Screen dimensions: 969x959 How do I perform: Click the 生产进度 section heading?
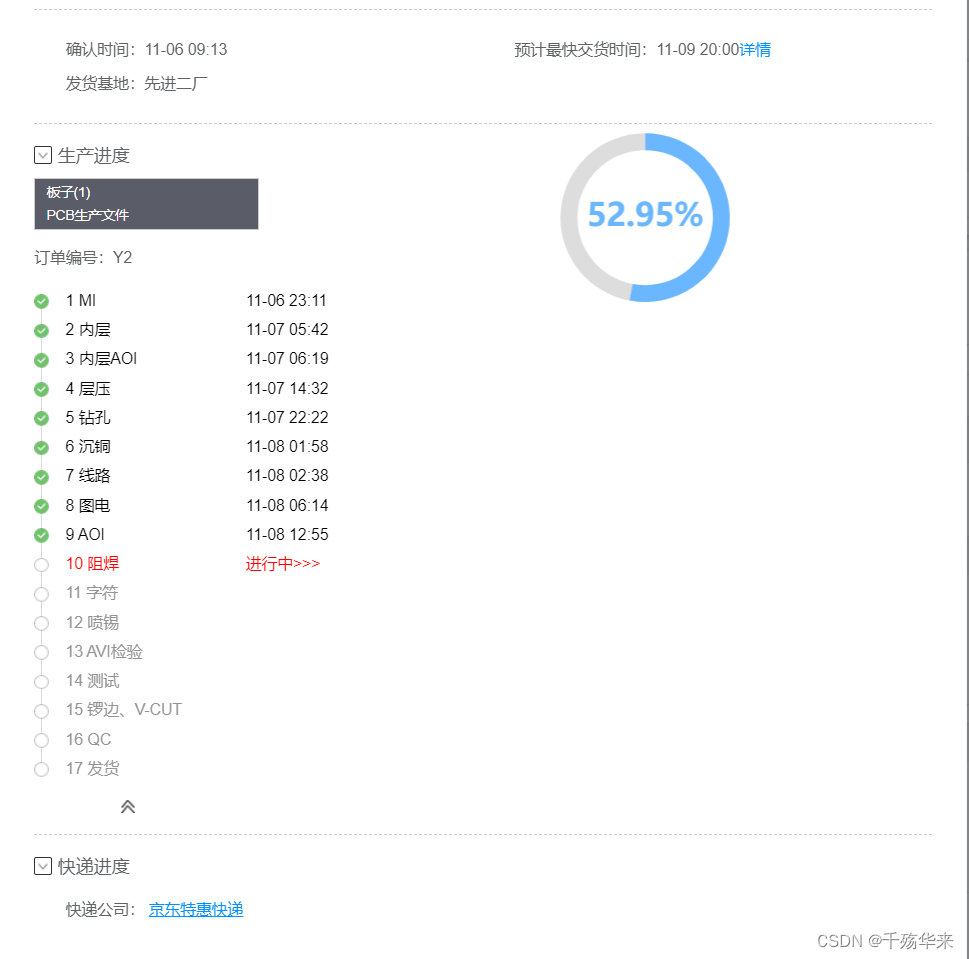coord(94,155)
